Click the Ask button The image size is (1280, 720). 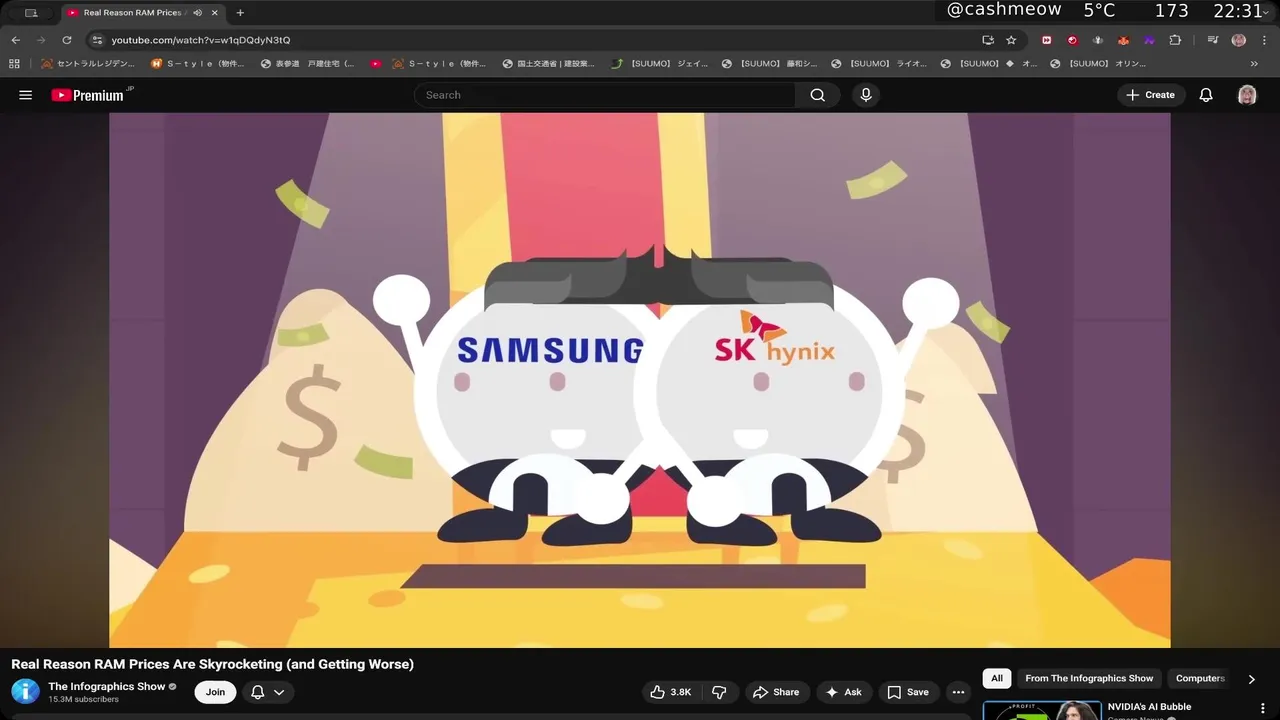point(844,692)
